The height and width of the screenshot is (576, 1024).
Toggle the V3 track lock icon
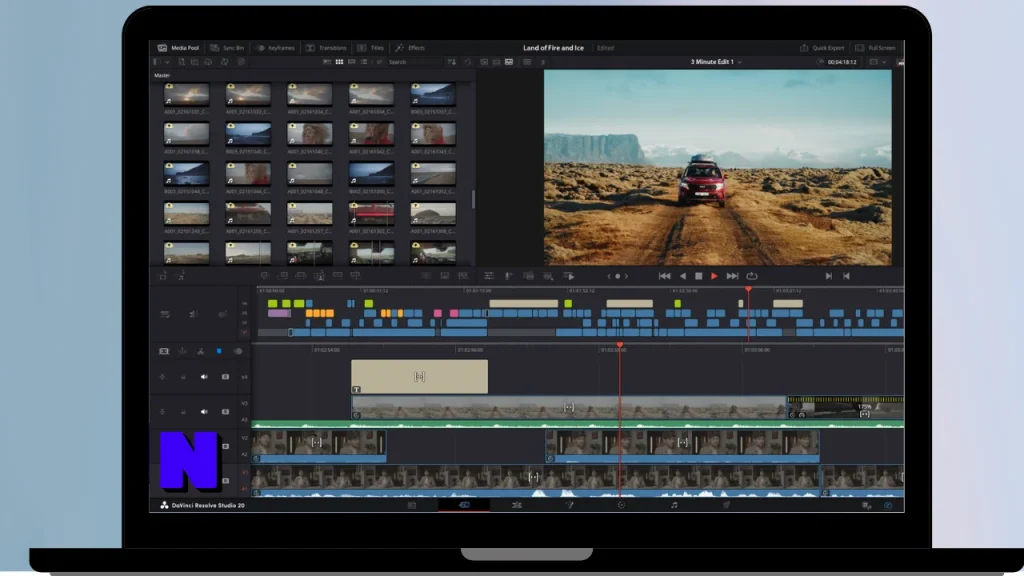click(183, 412)
